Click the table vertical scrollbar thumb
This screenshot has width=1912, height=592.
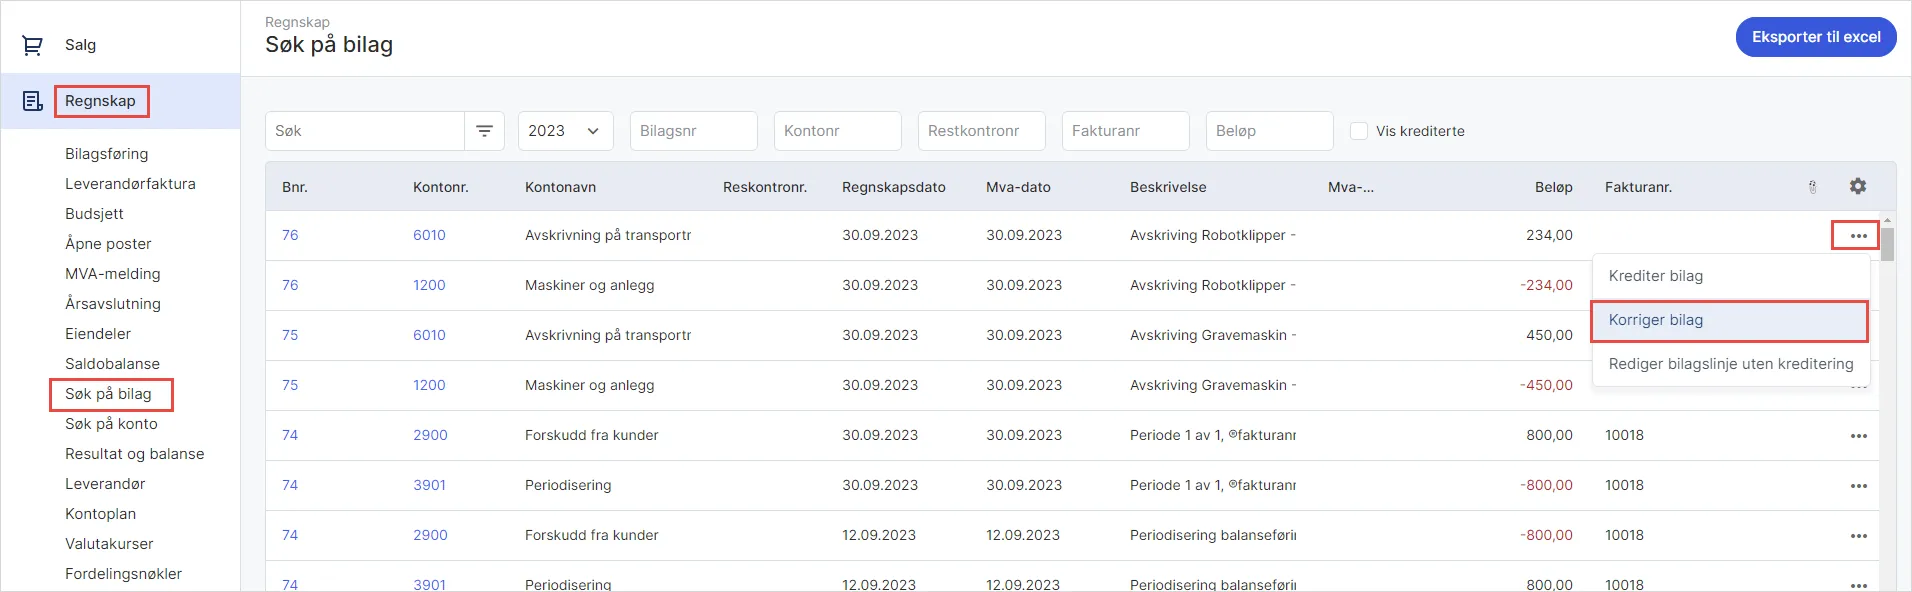(x=1887, y=243)
